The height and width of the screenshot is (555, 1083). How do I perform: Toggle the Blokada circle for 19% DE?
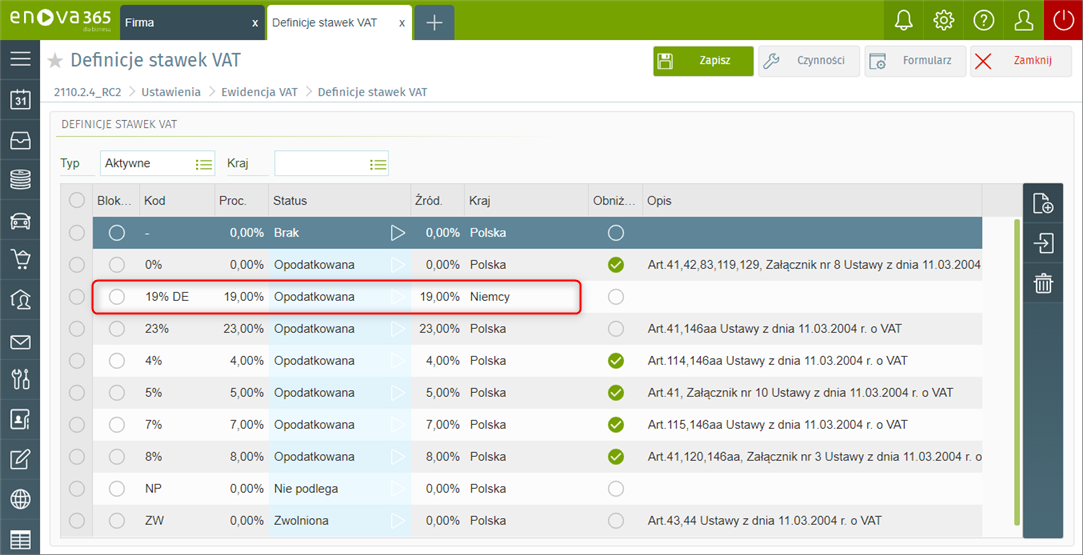click(x=117, y=297)
